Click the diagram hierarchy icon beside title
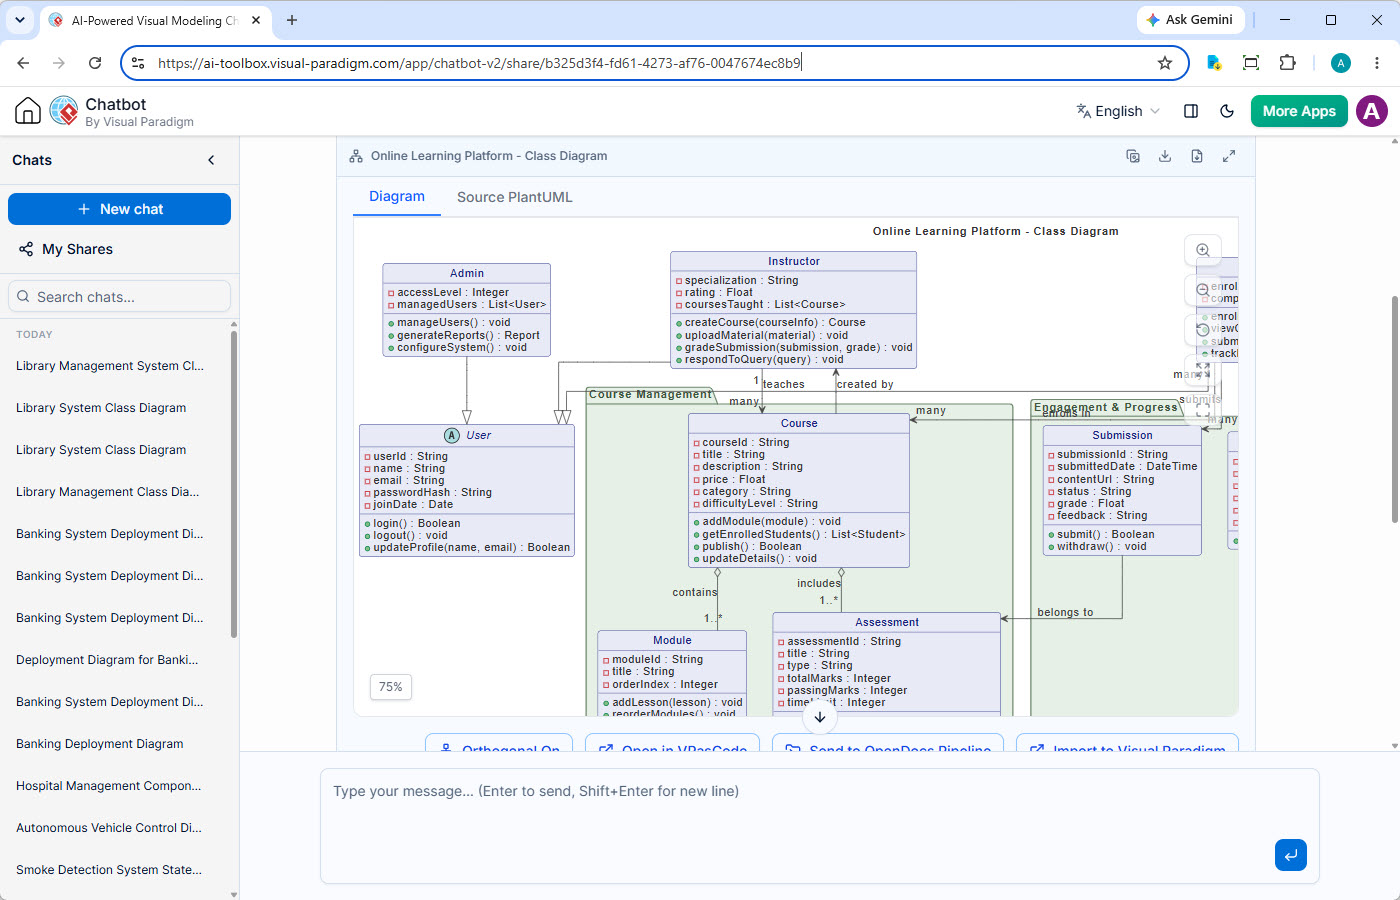Image resolution: width=1400 pixels, height=900 pixels. coord(356,156)
